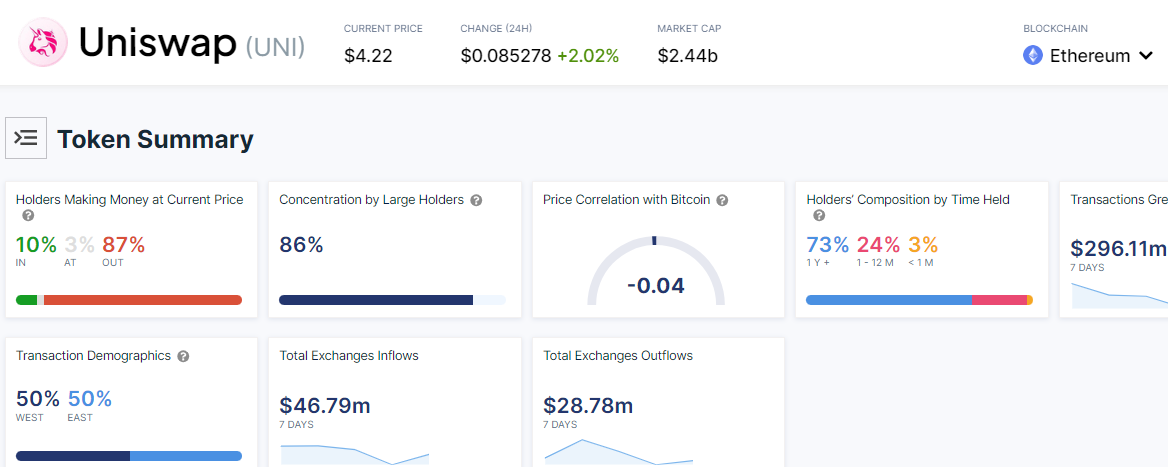
Task: Click the 50% WEST value
Action: pyautogui.click(x=37, y=399)
